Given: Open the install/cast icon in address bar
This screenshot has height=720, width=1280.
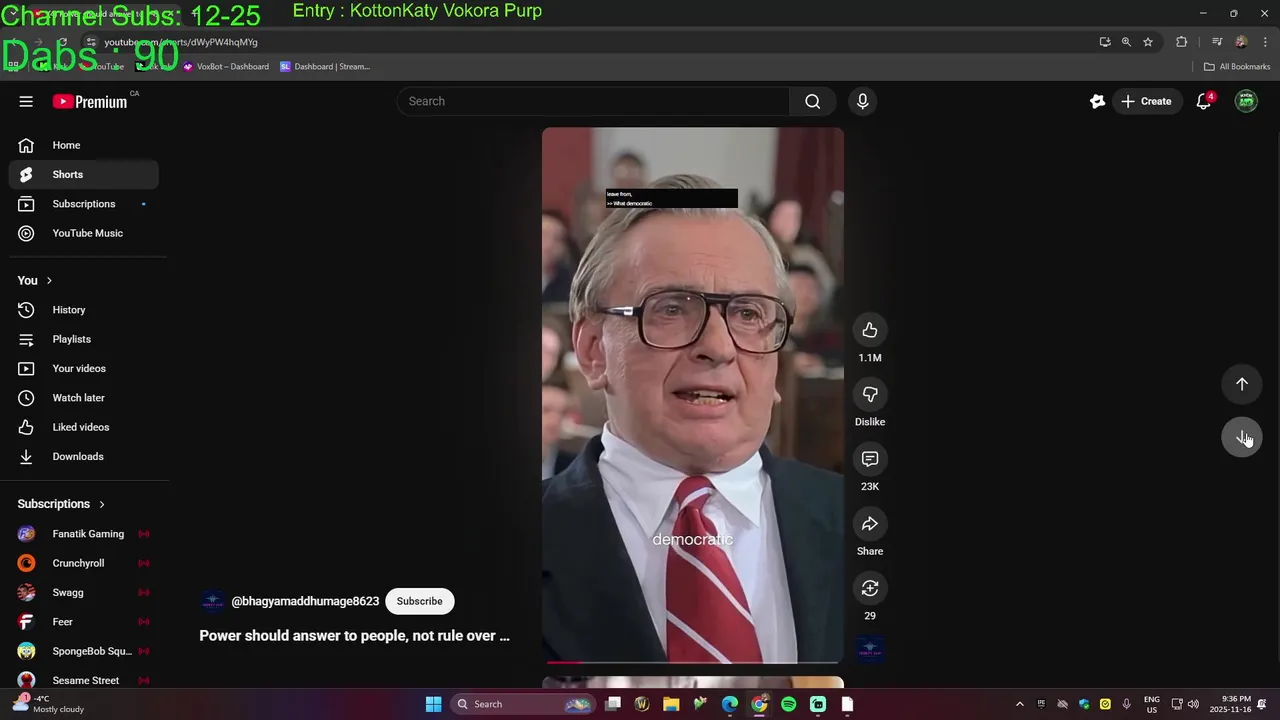Looking at the screenshot, I should click(1105, 42).
